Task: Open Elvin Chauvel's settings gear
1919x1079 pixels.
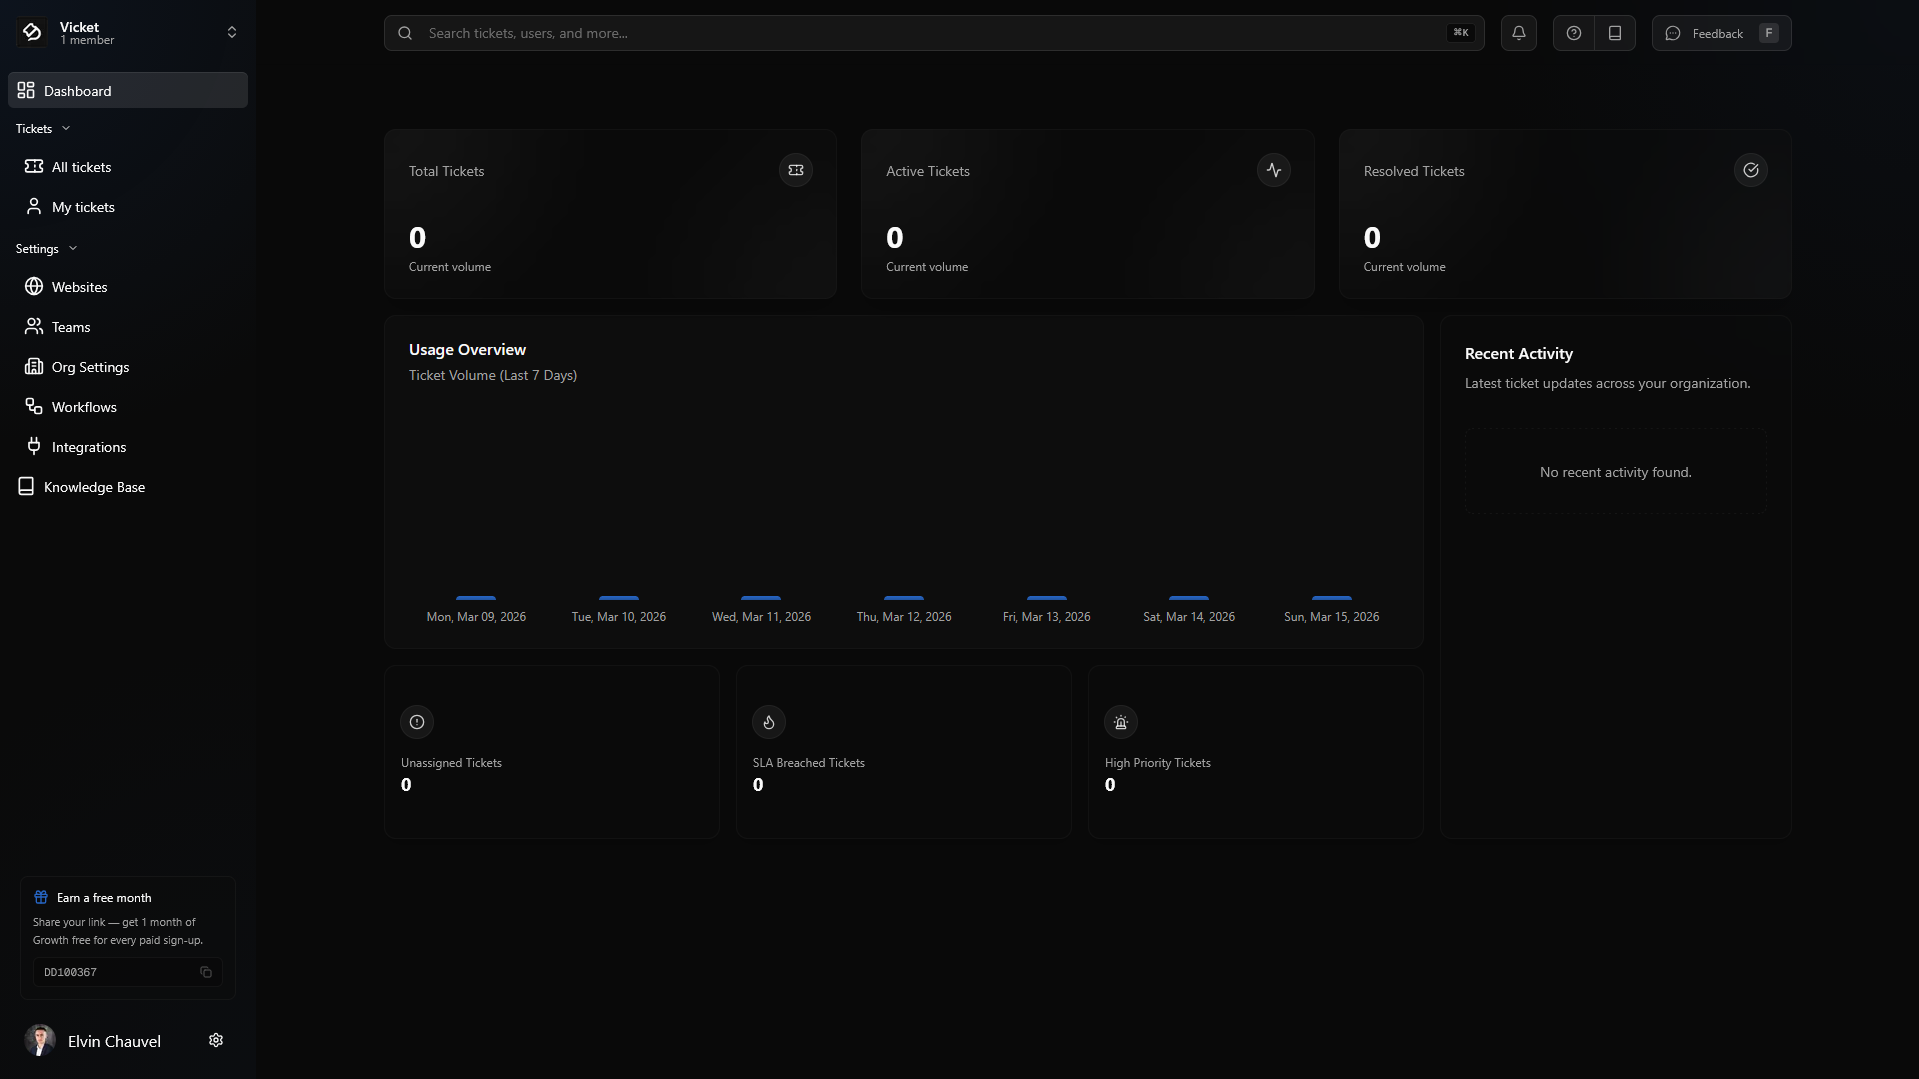Action: tap(216, 1040)
